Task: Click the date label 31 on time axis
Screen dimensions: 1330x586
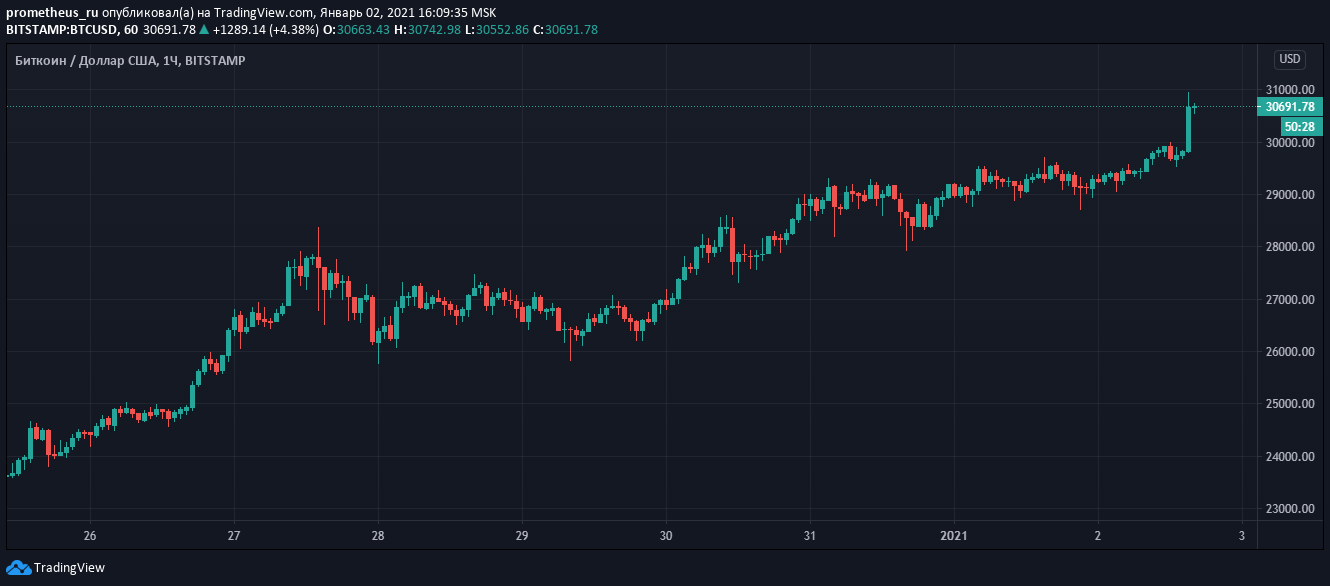Action: tap(810, 535)
